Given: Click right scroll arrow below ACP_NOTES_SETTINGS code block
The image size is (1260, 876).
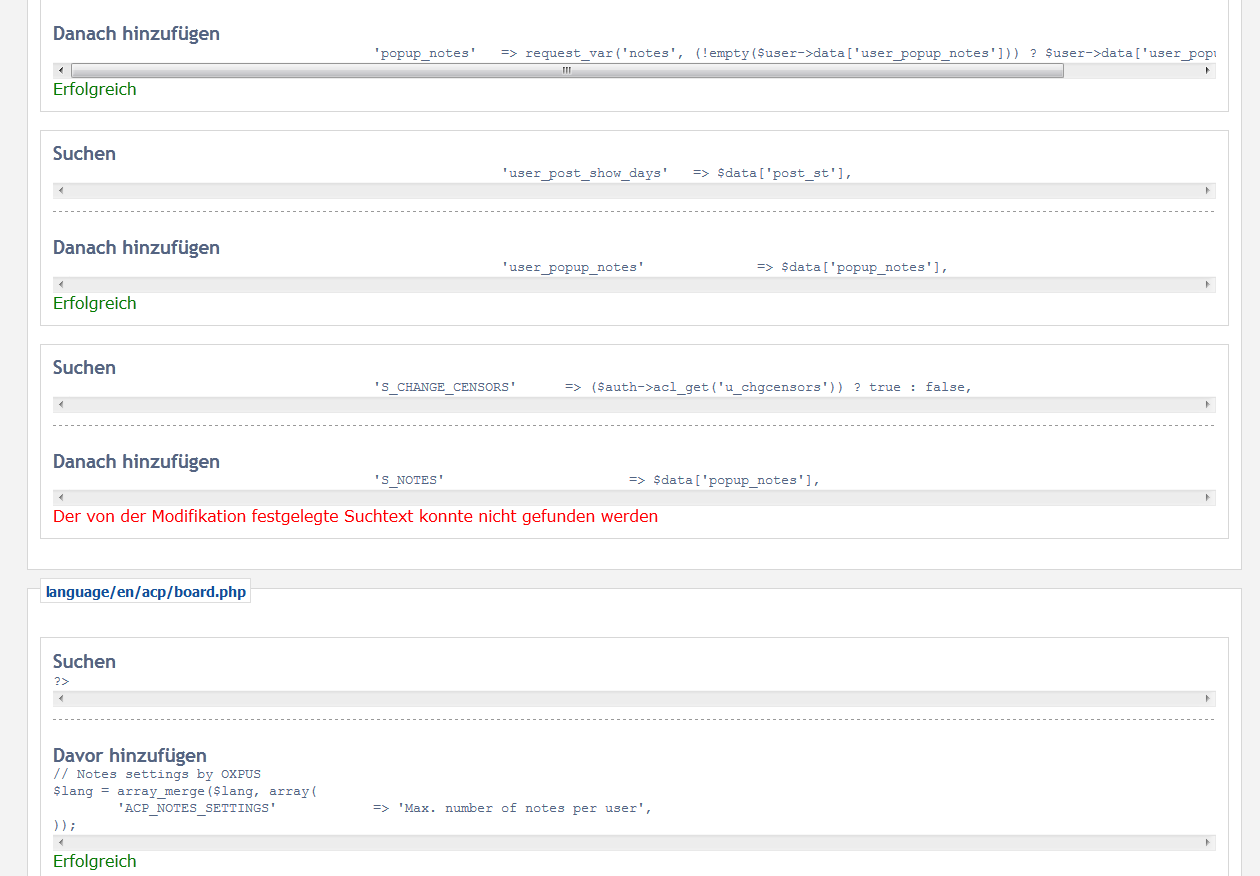Looking at the screenshot, I should tap(1207, 843).
